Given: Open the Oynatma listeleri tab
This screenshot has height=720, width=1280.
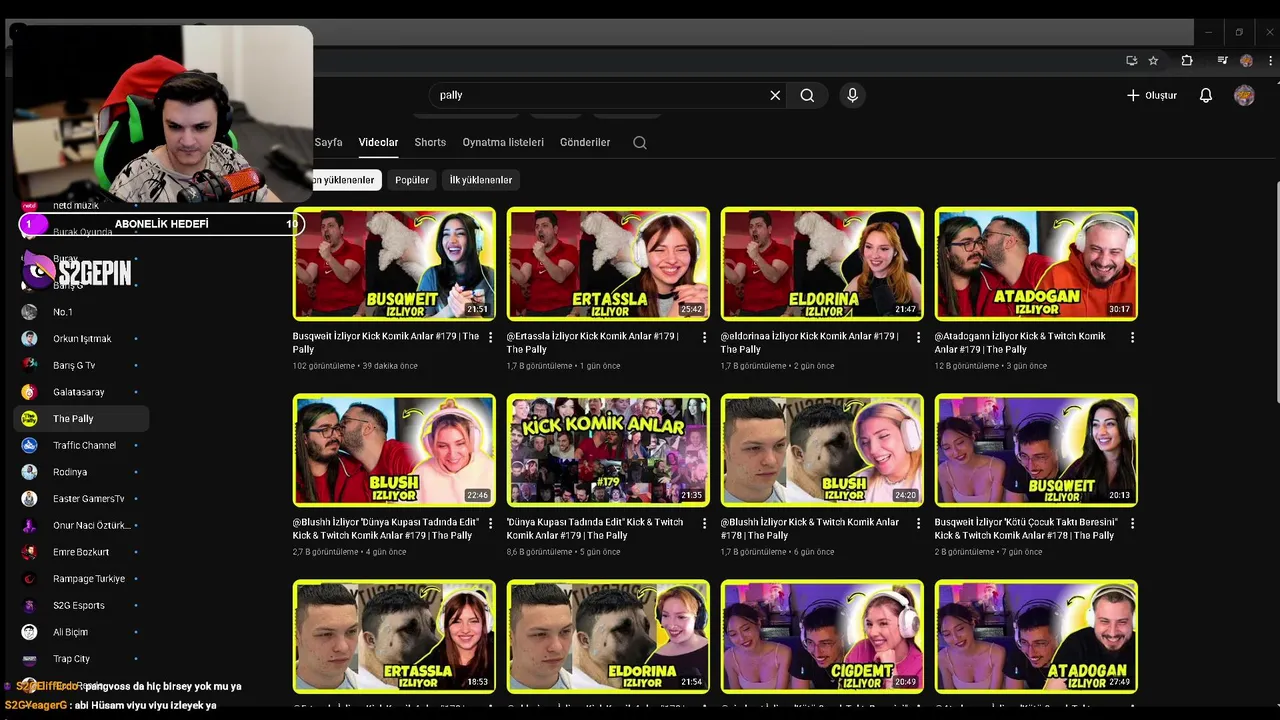Looking at the screenshot, I should (x=503, y=142).
